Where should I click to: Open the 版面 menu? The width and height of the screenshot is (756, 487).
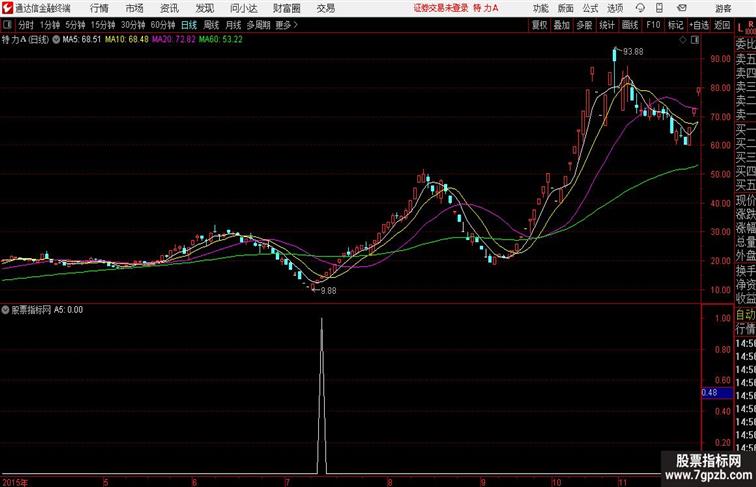pyautogui.click(x=566, y=8)
